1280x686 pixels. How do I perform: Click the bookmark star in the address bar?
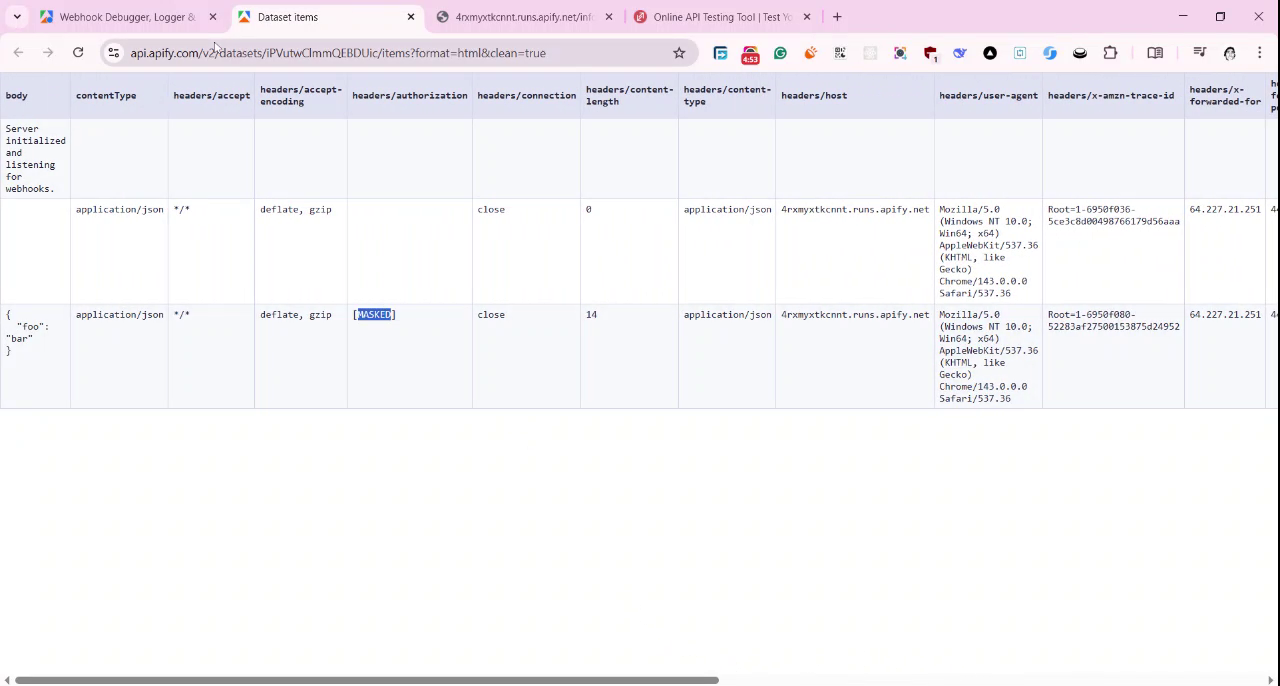pos(679,53)
